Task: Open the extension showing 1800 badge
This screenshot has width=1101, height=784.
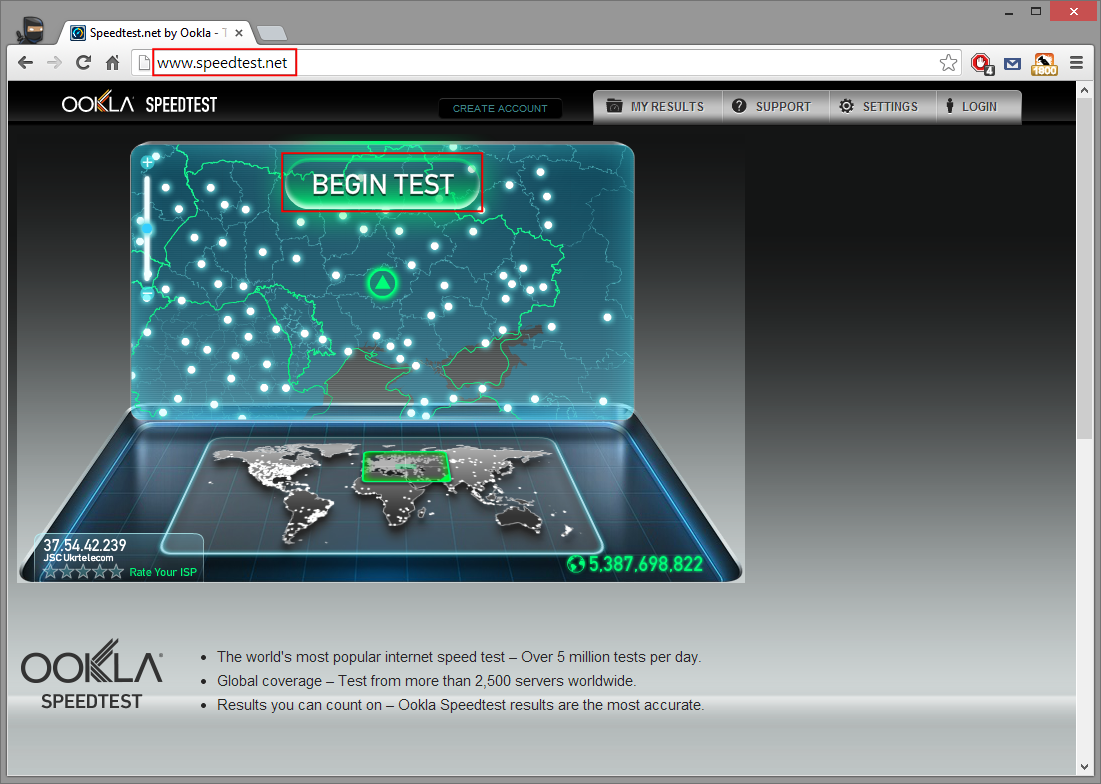Action: [x=1044, y=64]
